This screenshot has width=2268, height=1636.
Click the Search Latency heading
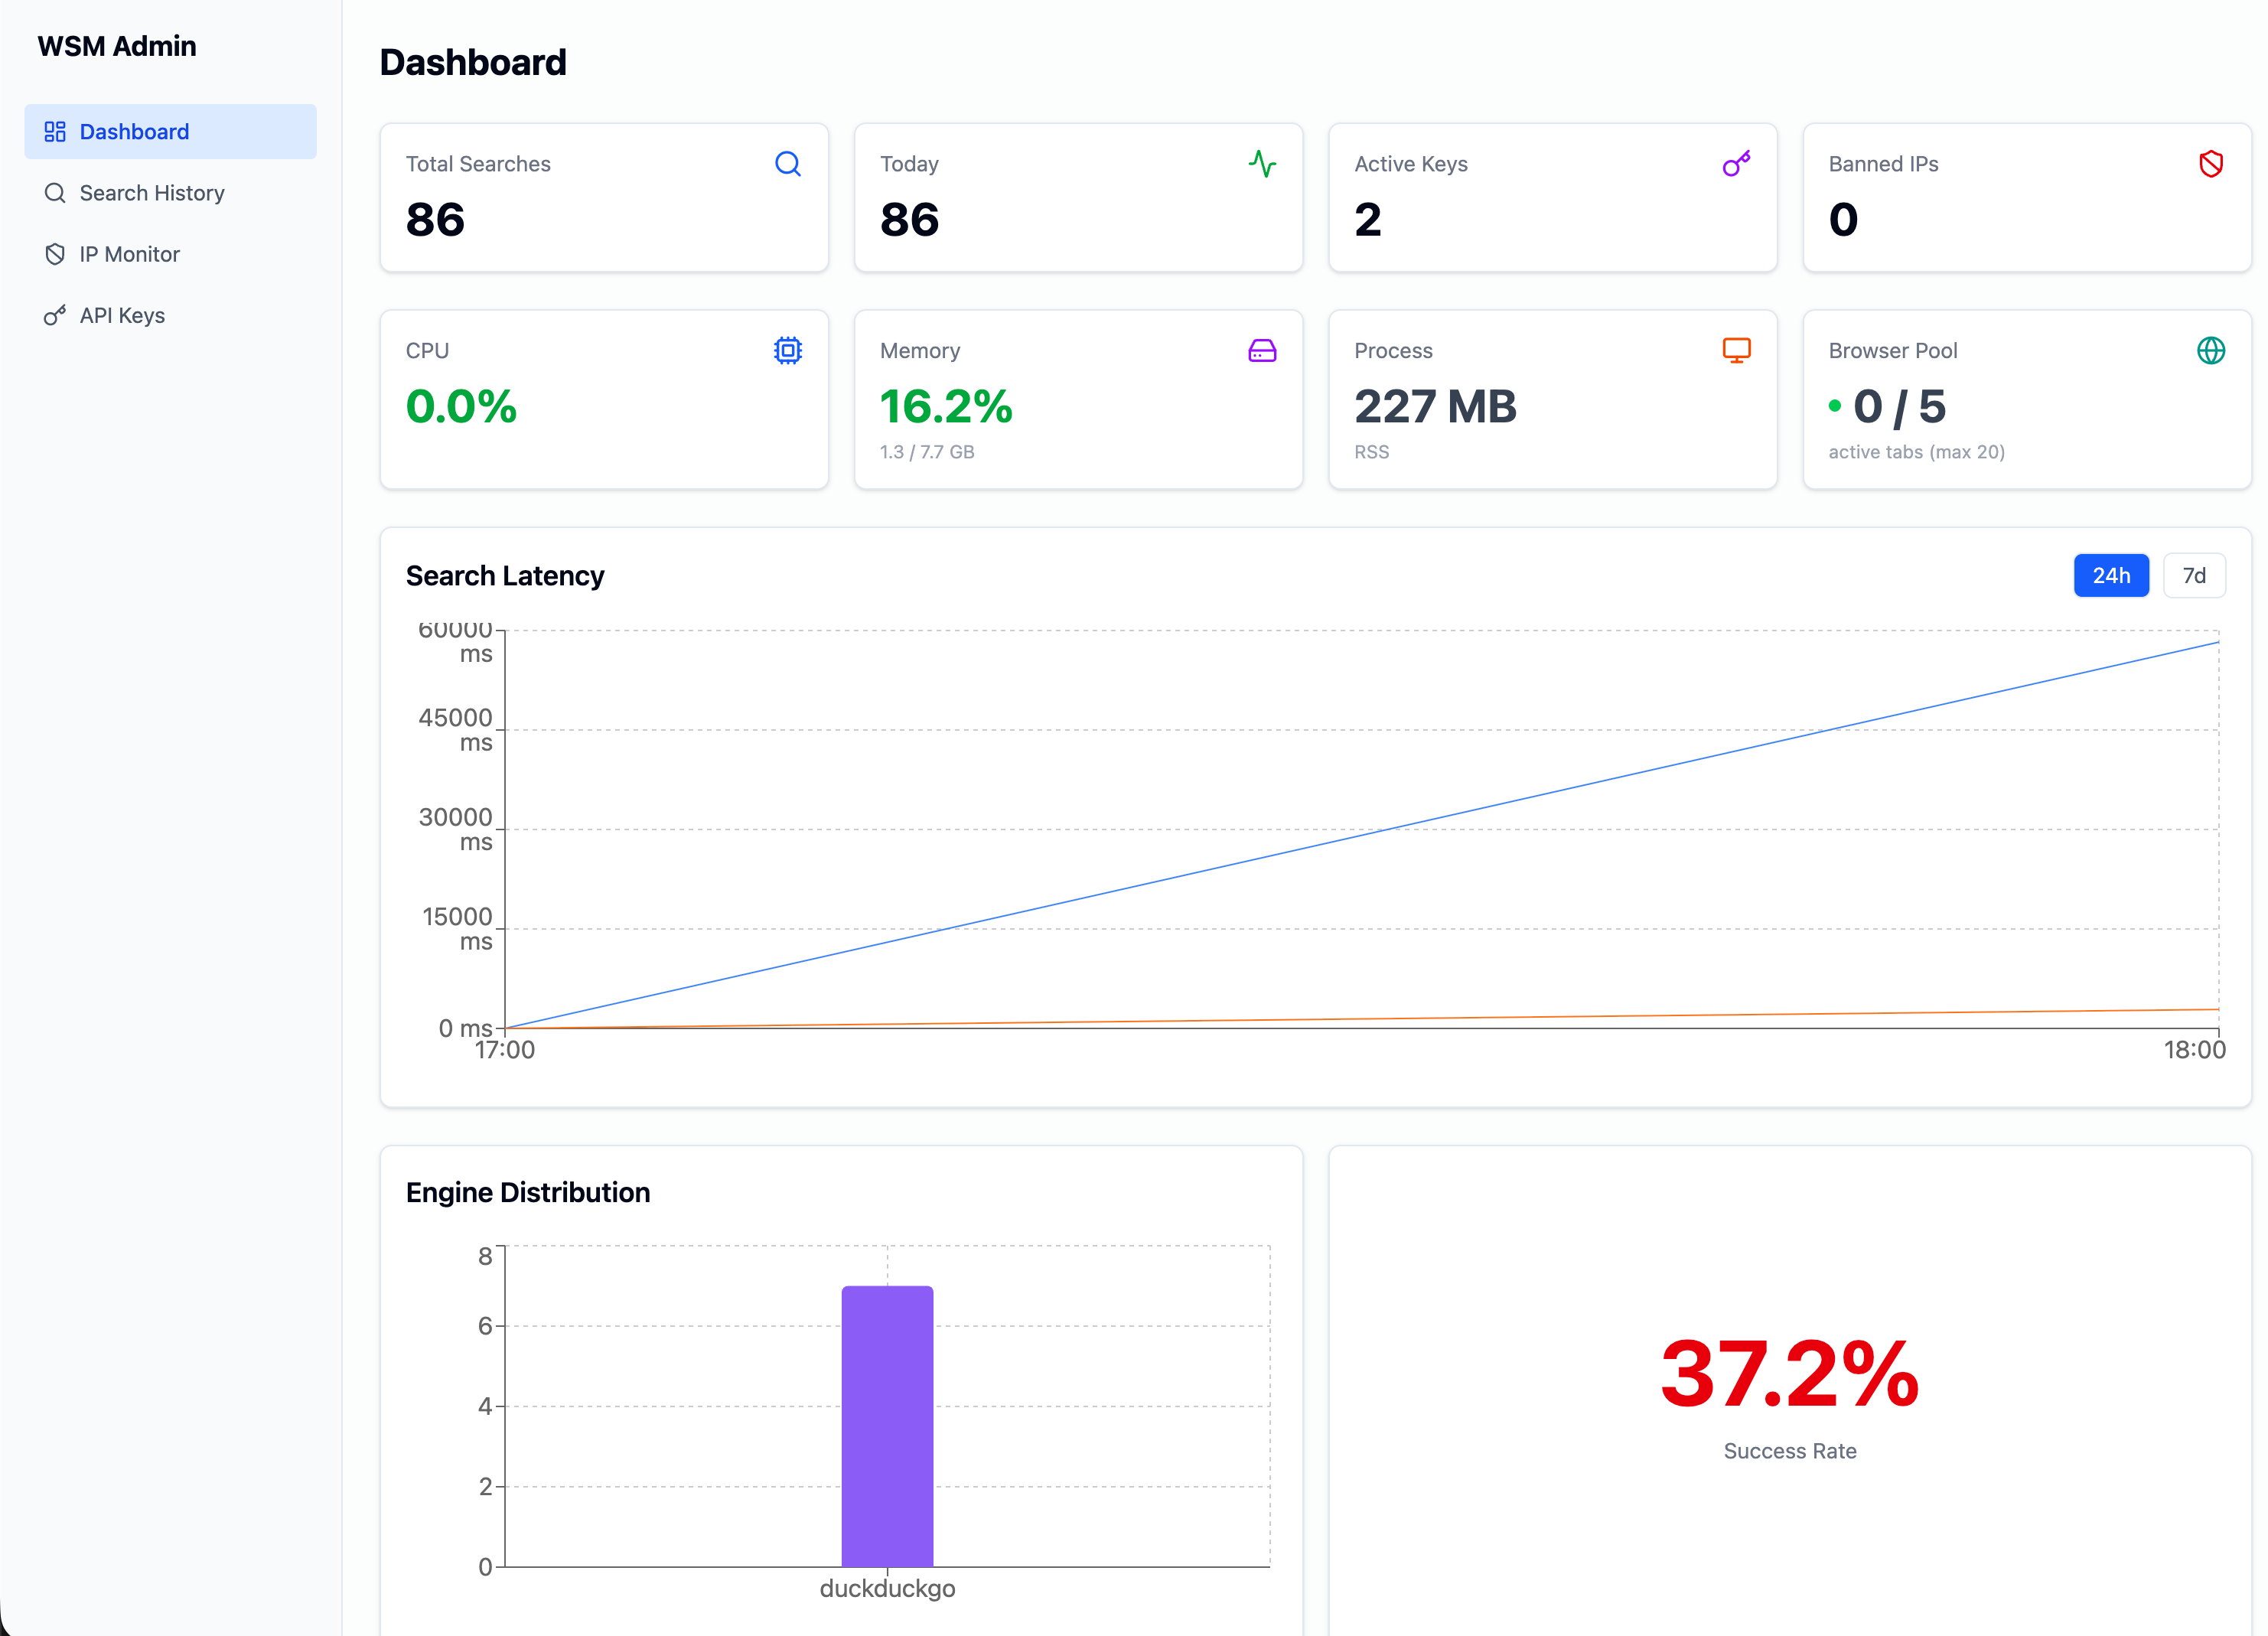[505, 576]
